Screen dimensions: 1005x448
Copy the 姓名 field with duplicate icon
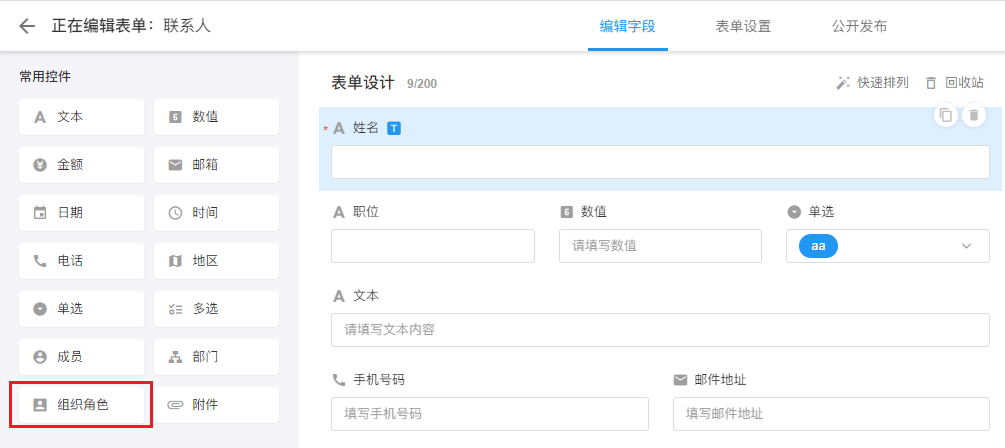coord(945,116)
